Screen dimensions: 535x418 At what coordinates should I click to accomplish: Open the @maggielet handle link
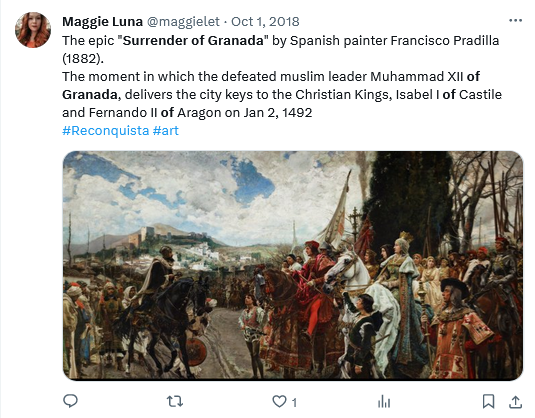[183, 21]
